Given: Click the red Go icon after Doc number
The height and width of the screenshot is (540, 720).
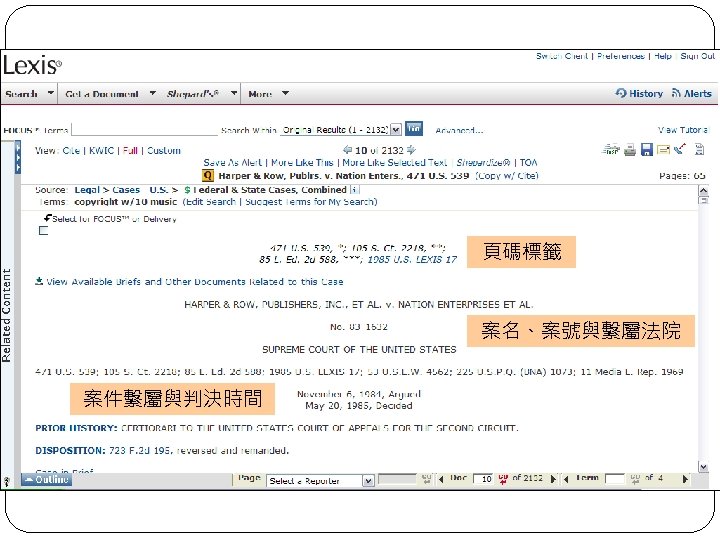Looking at the screenshot, I should pyautogui.click(x=503, y=479).
